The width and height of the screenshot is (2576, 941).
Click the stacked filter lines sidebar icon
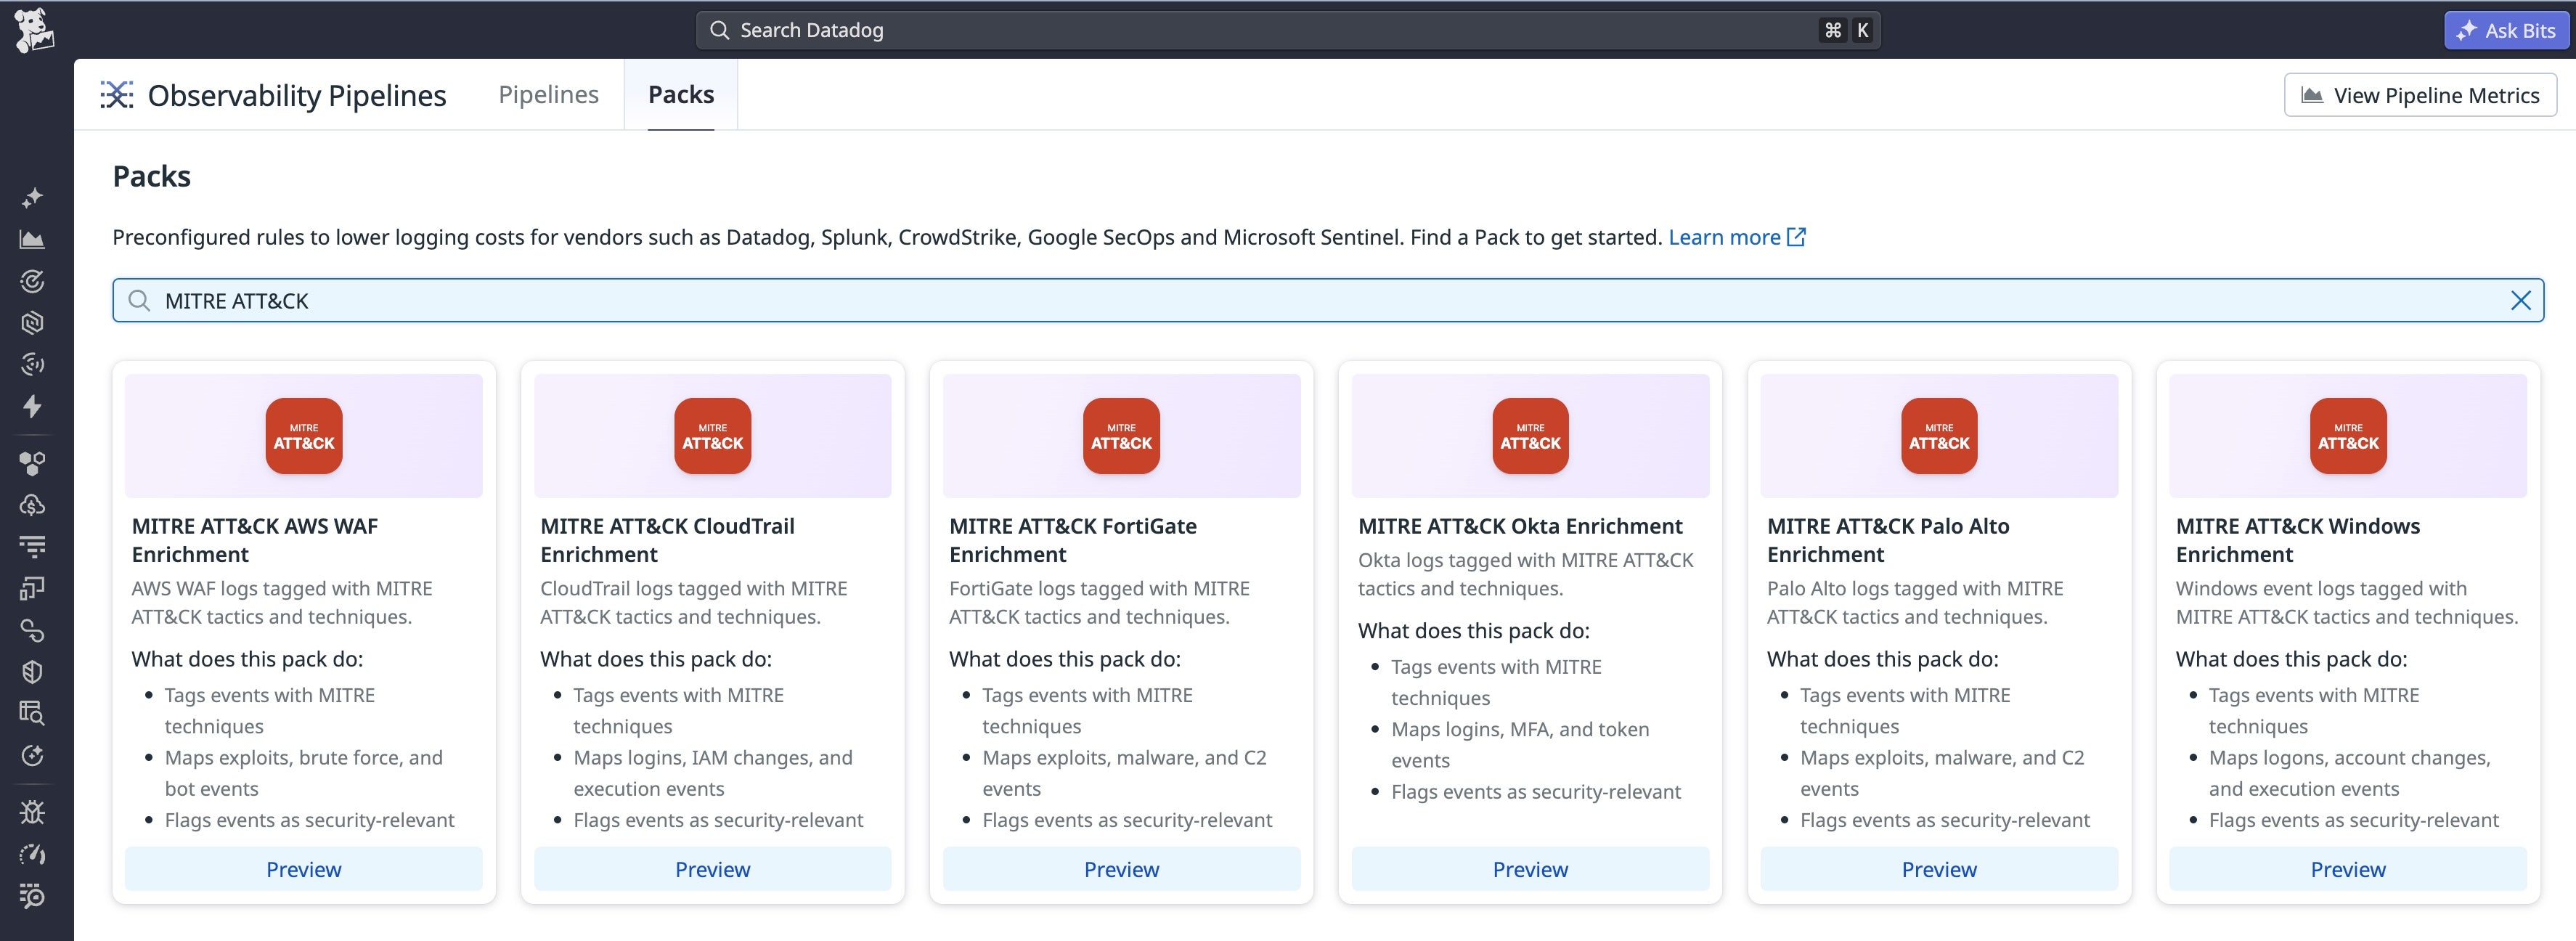pyautogui.click(x=32, y=547)
